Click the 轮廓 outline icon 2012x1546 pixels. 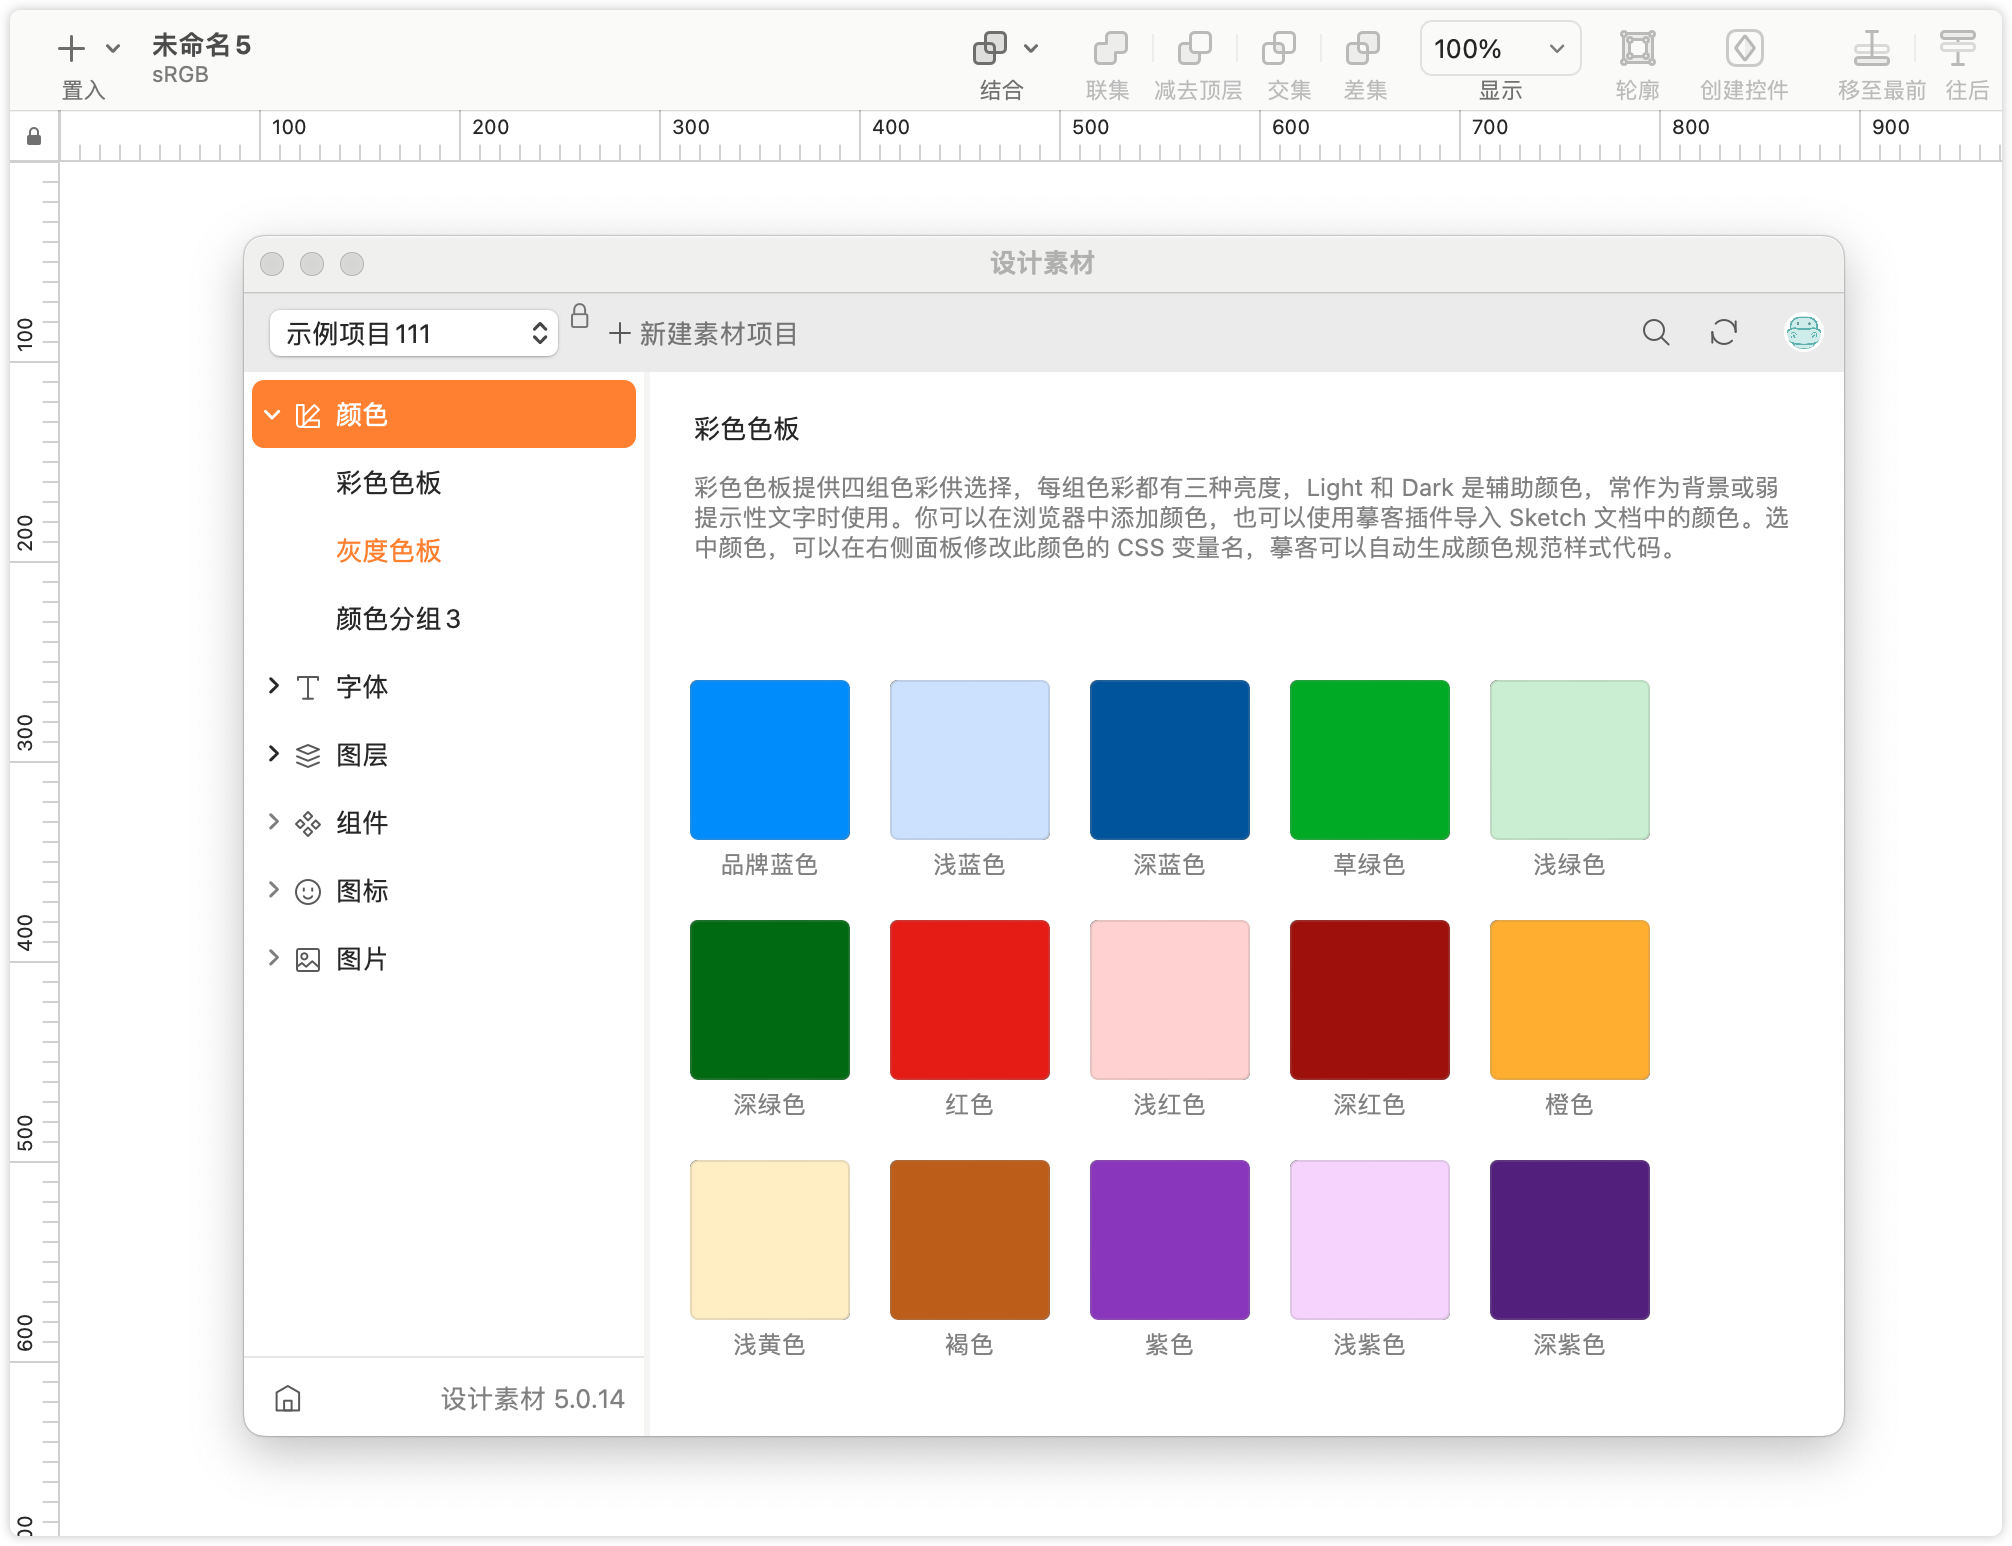point(1637,48)
